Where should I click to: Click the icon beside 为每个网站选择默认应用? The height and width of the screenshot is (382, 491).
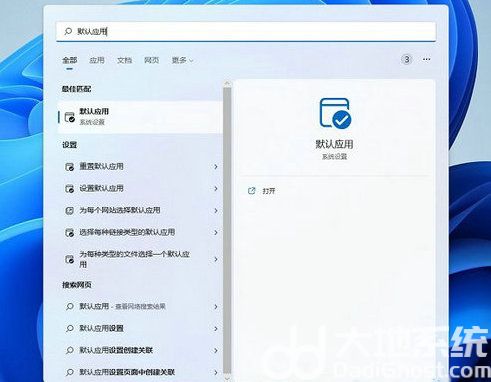click(x=69, y=211)
